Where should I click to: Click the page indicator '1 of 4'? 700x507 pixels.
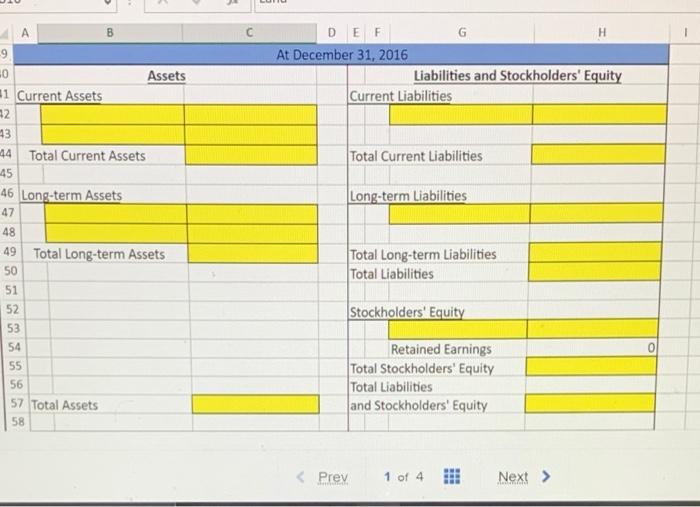404,477
